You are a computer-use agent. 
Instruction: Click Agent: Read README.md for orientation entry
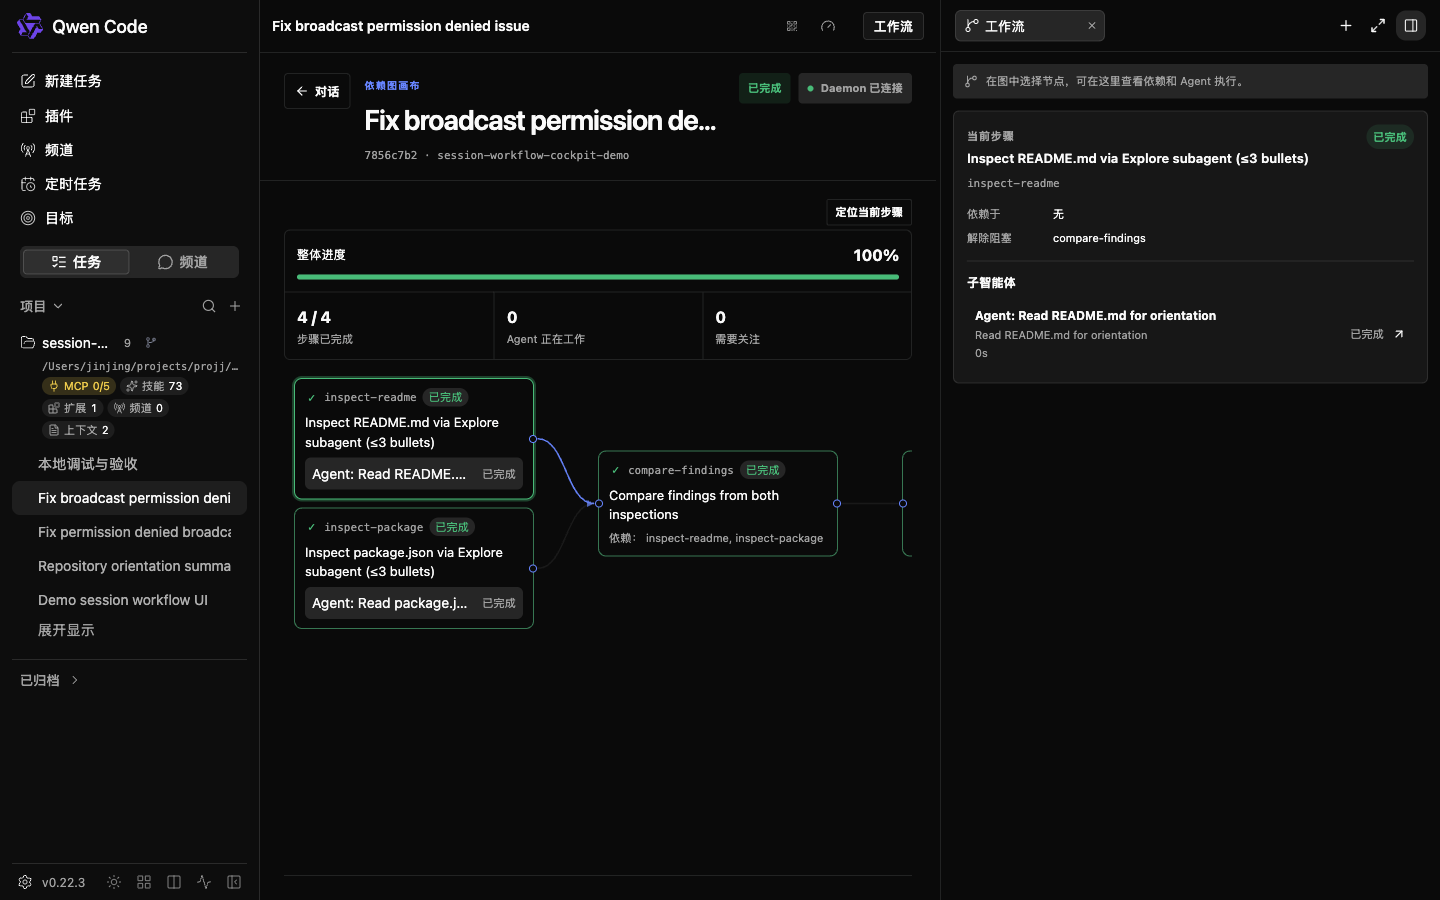point(1190,334)
